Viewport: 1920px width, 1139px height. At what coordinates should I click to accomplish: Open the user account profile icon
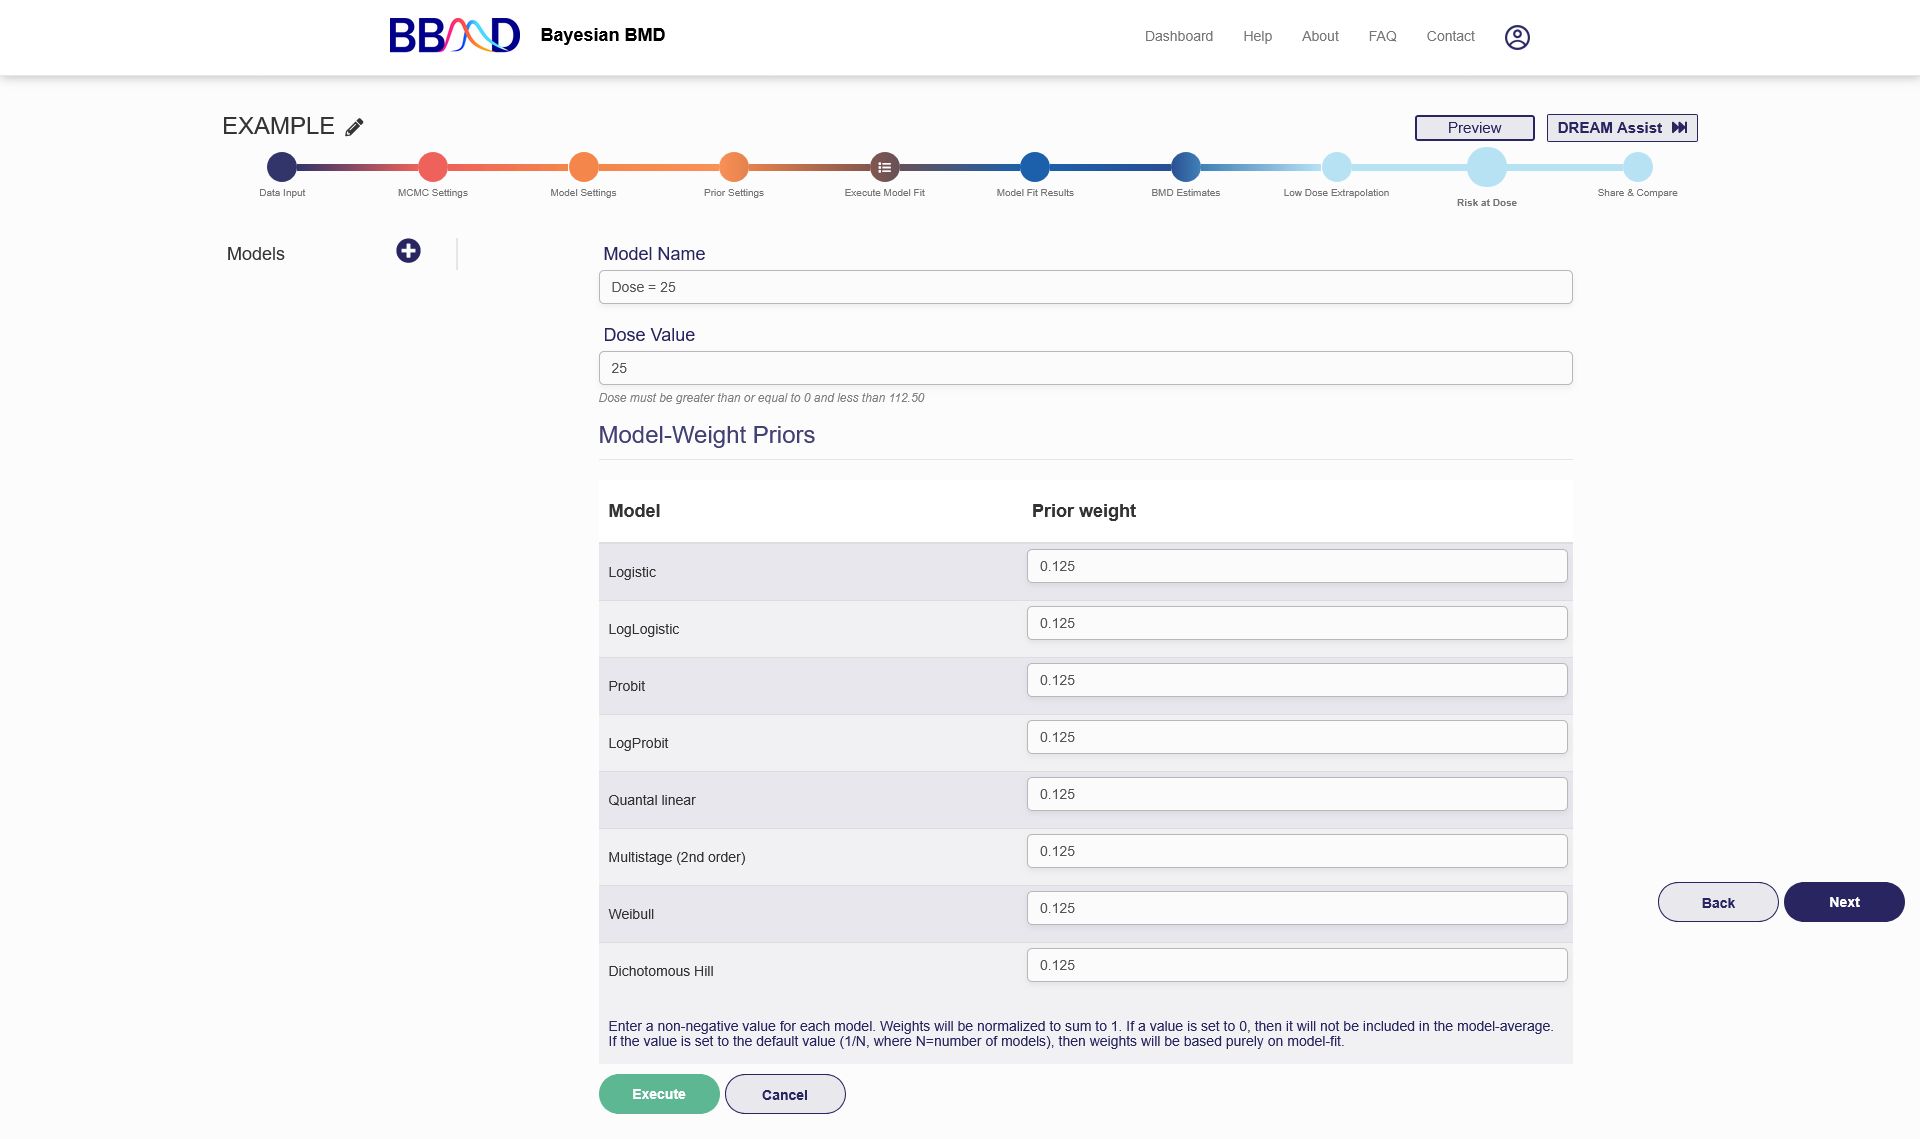[x=1517, y=37]
